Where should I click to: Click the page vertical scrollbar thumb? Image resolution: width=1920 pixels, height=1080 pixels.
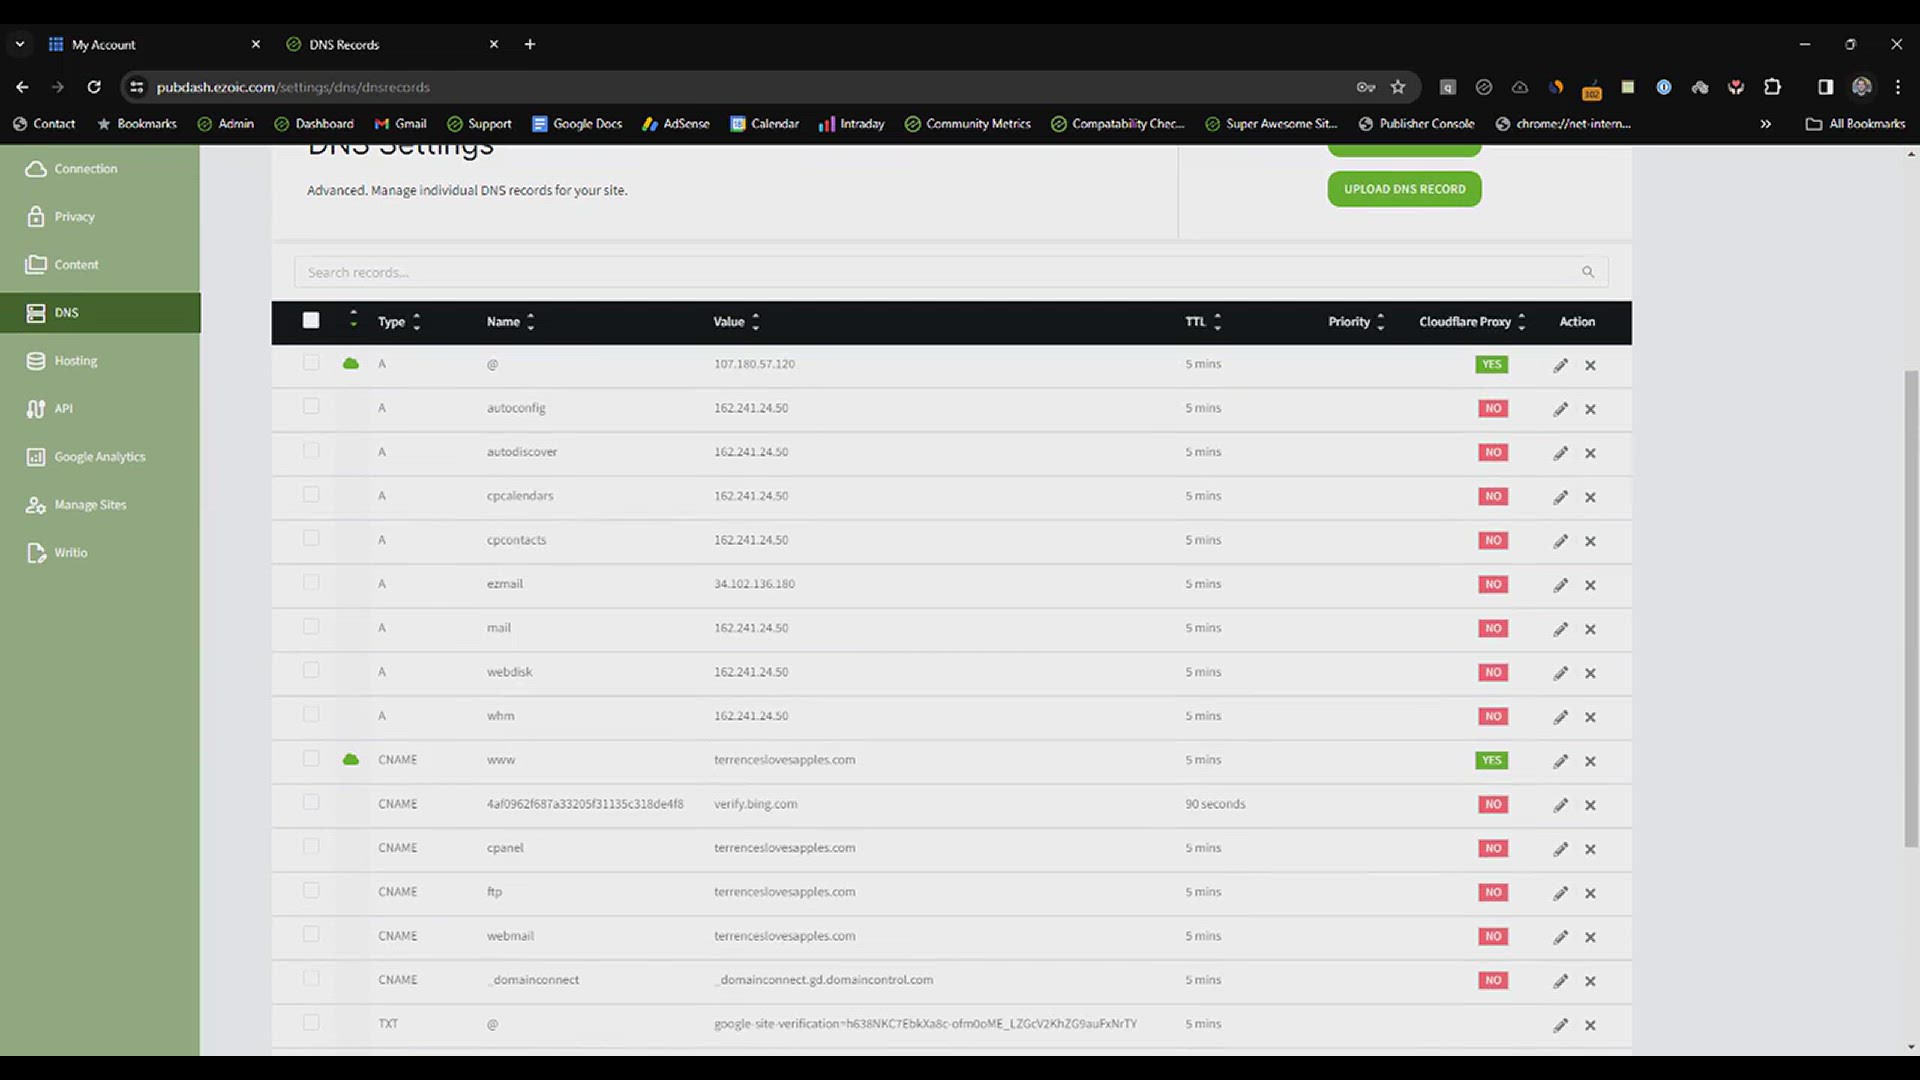pyautogui.click(x=1911, y=610)
